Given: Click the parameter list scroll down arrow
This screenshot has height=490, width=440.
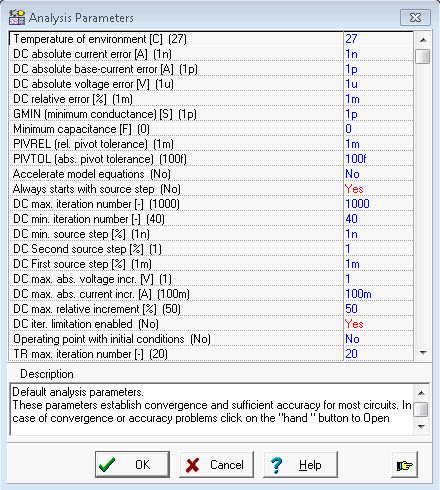Looking at the screenshot, I should click(423, 353).
